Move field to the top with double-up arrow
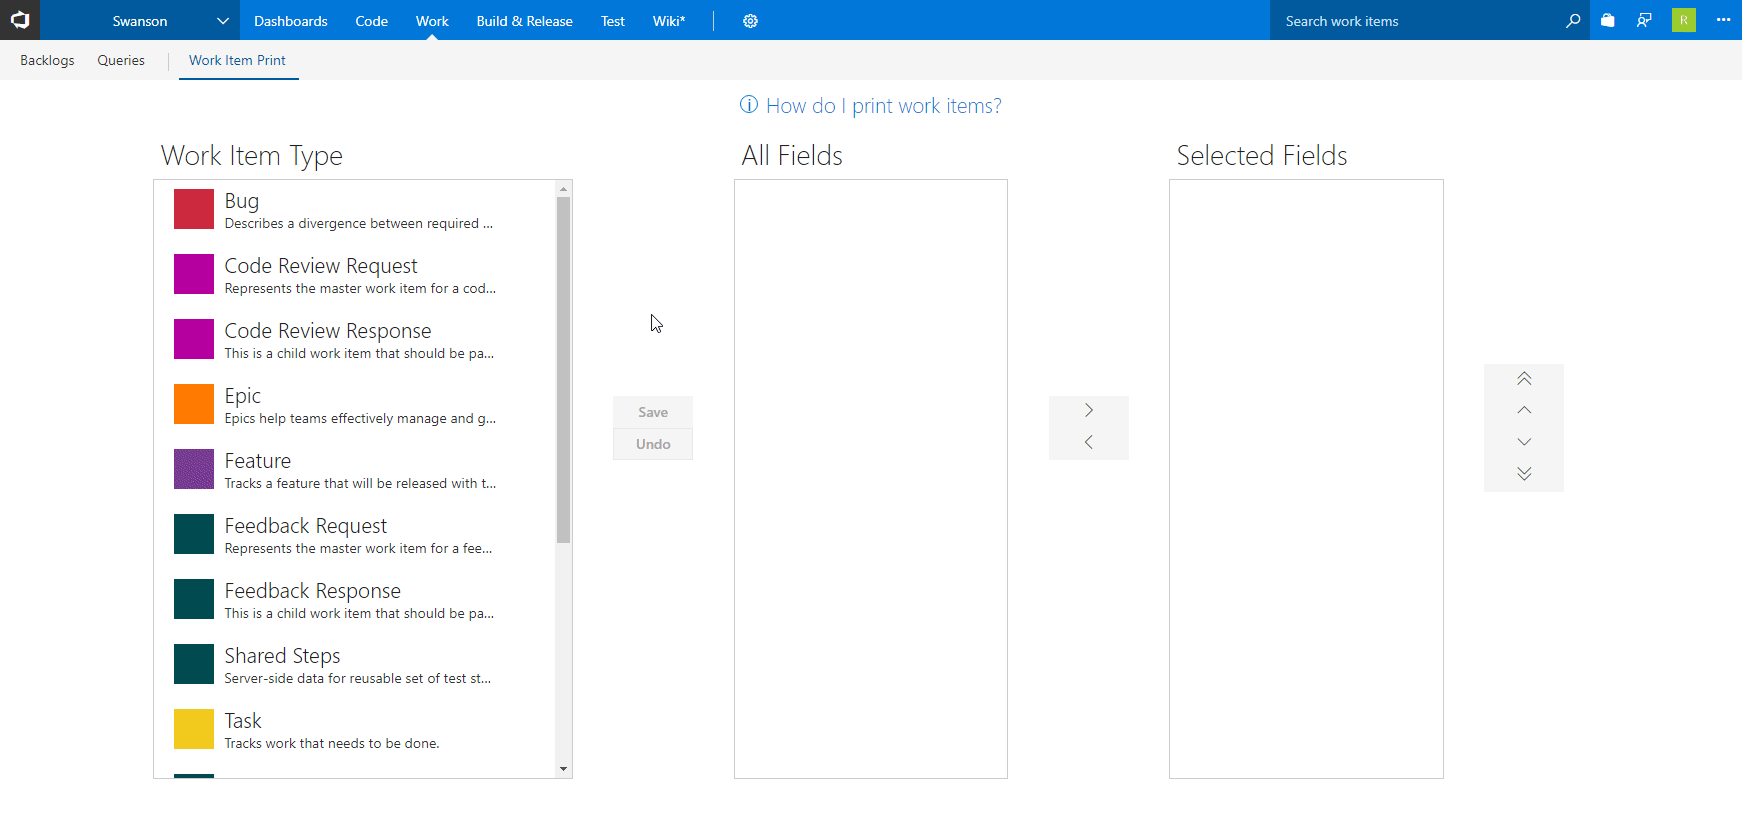The image size is (1742, 840). 1524,379
